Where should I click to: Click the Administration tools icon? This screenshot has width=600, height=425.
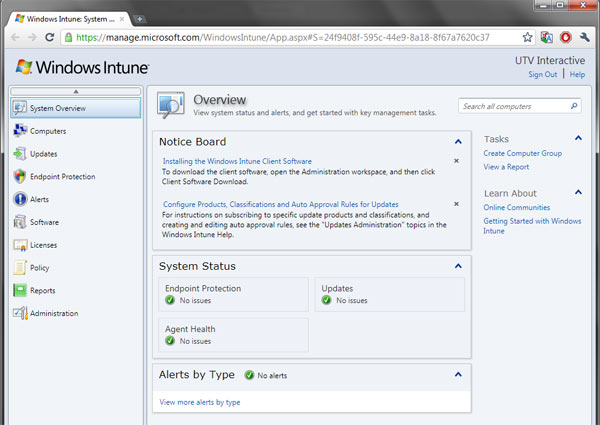click(20, 313)
